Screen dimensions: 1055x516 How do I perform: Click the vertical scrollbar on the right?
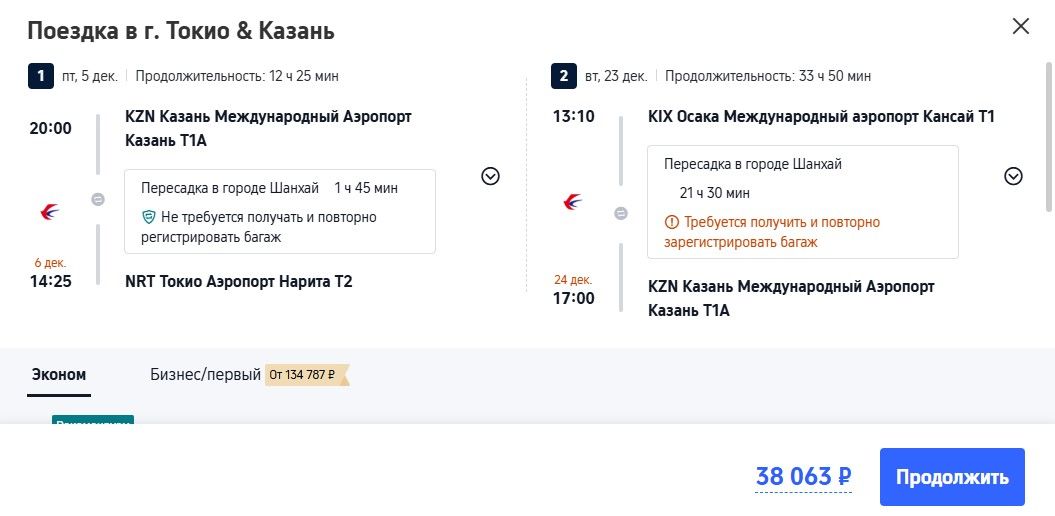click(x=1048, y=138)
